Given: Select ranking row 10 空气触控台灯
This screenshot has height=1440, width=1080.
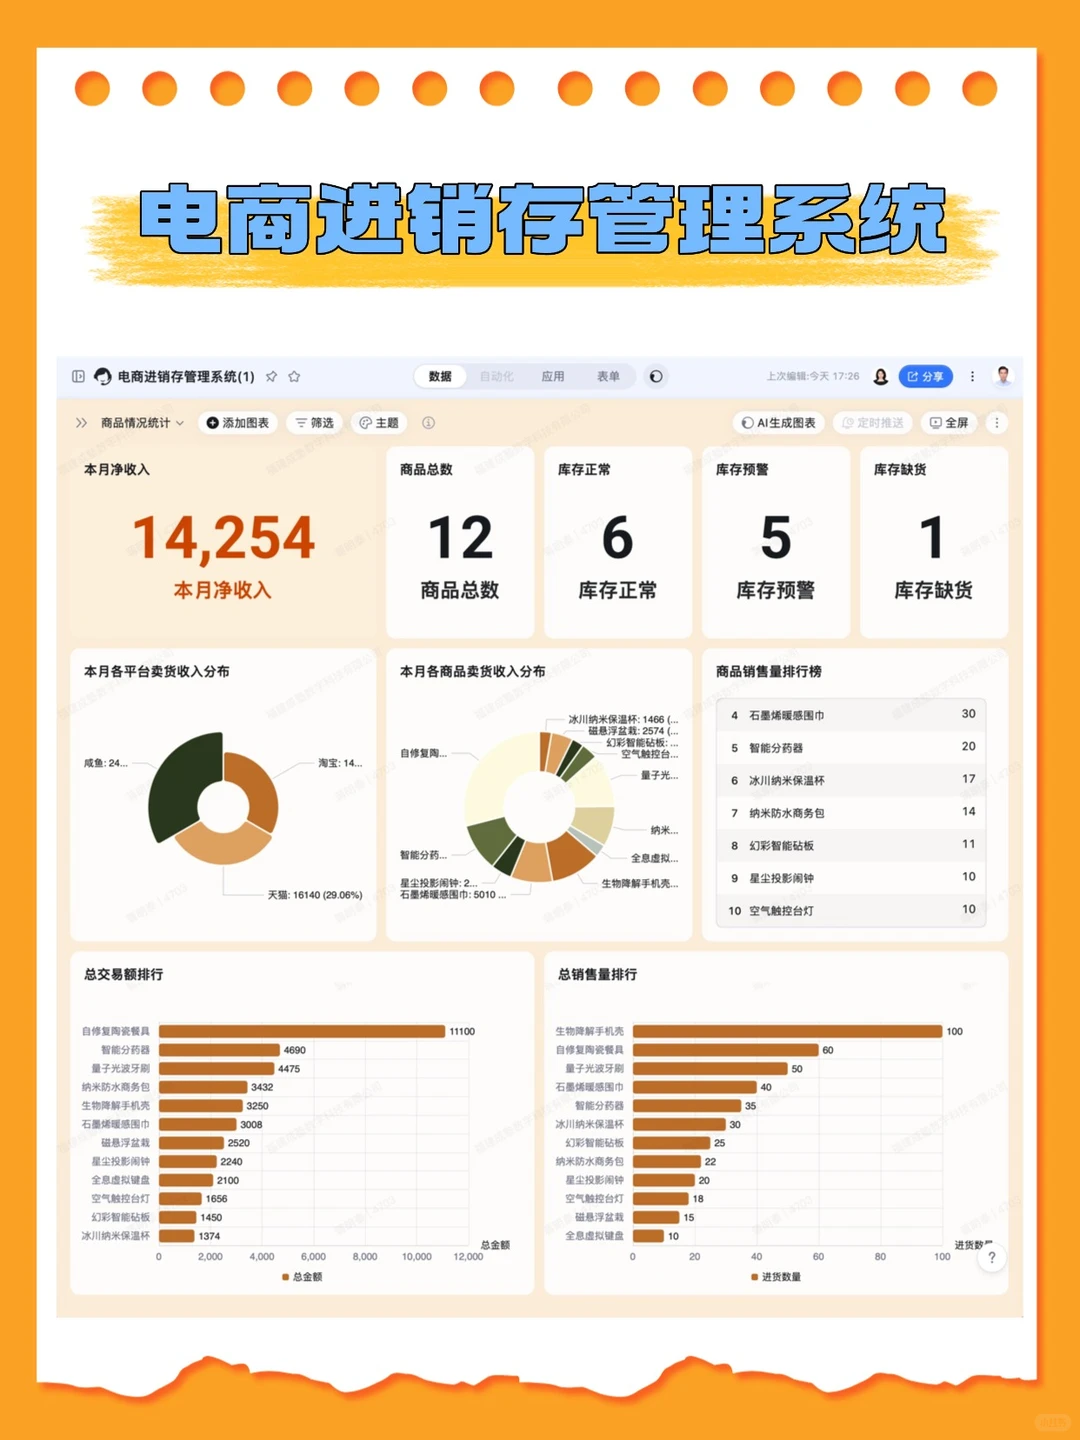Looking at the screenshot, I should pyautogui.click(x=852, y=910).
